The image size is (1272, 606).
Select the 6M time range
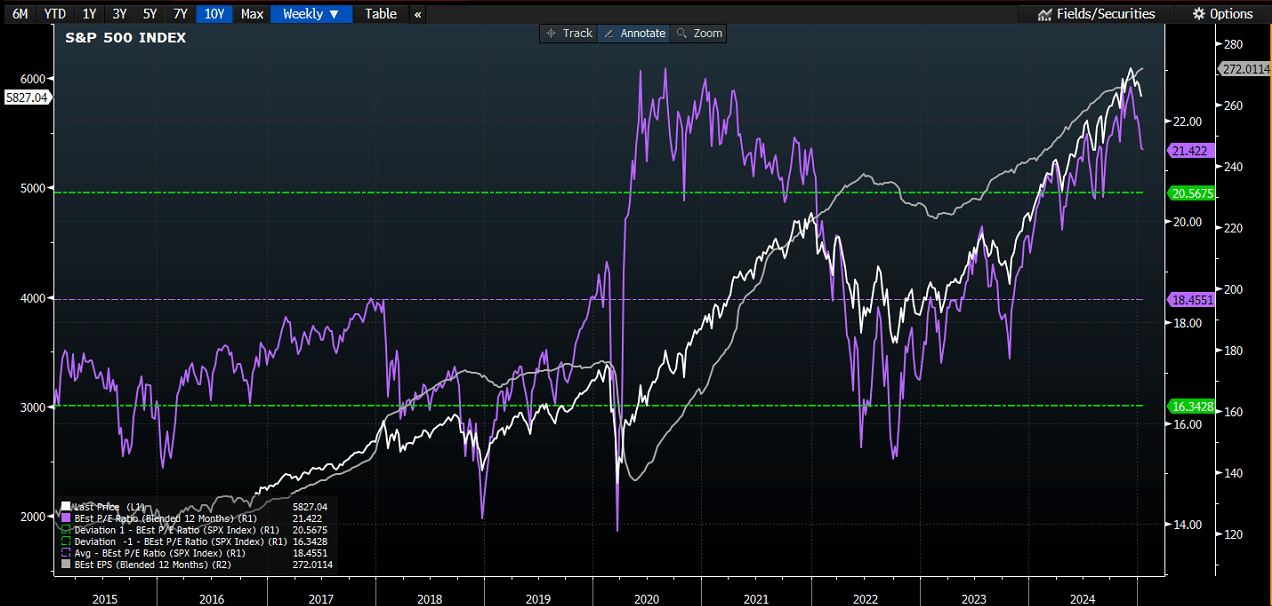pos(20,14)
